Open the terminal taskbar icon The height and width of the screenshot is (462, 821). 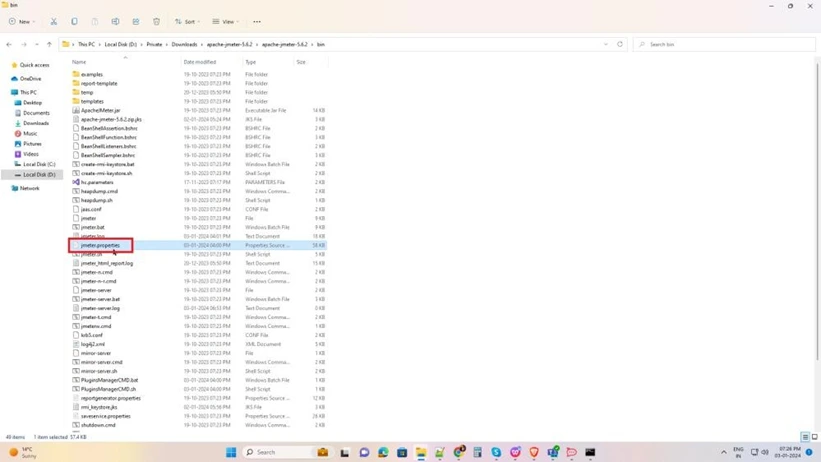pos(590,452)
